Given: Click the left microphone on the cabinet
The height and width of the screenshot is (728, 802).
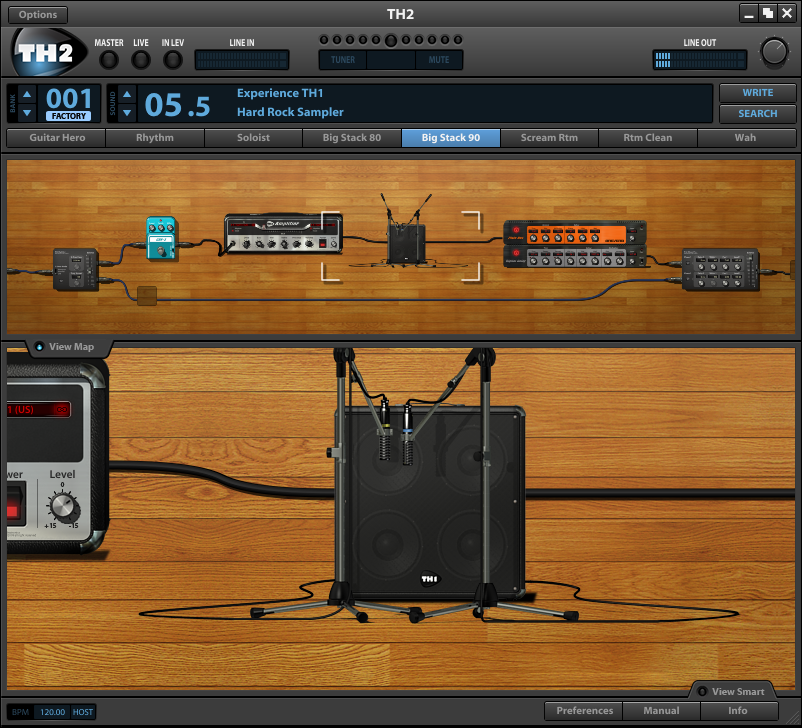Looking at the screenshot, I should pyautogui.click(x=385, y=430).
